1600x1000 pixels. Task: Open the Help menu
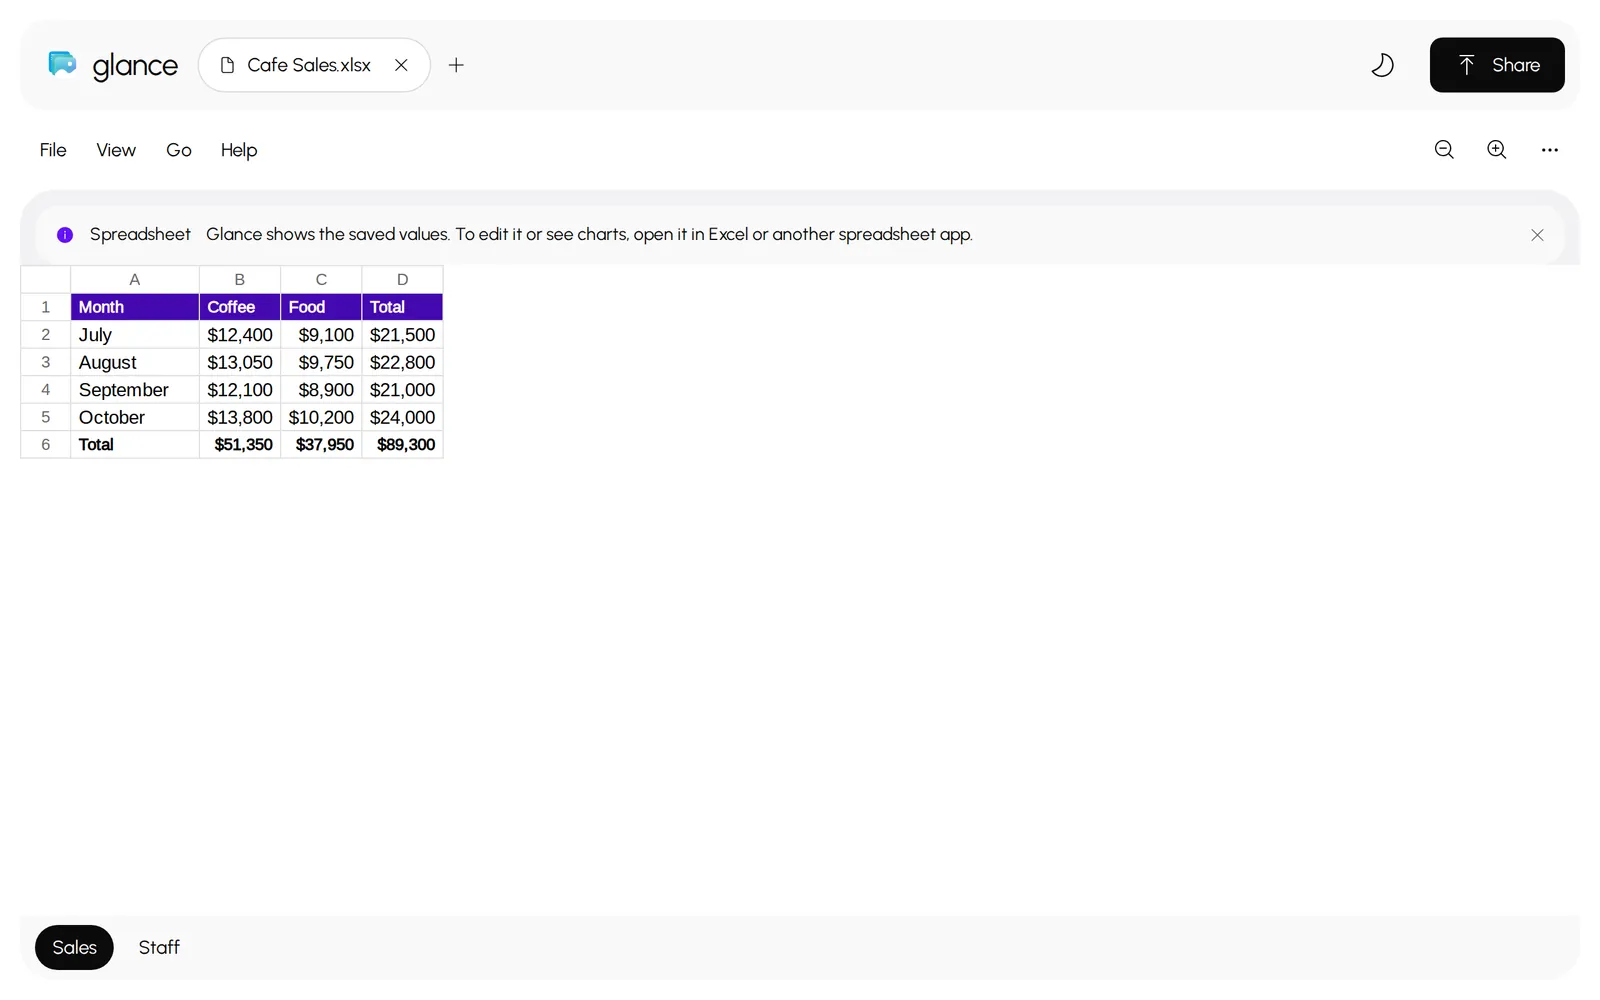(239, 150)
